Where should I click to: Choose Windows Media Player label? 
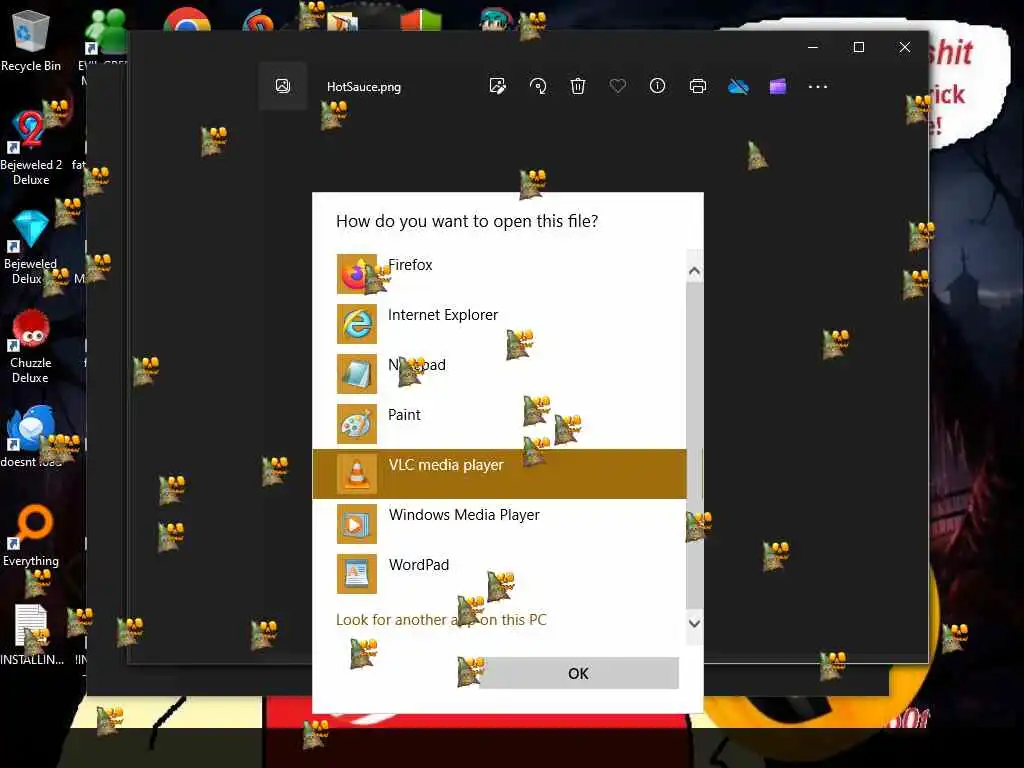(464, 515)
